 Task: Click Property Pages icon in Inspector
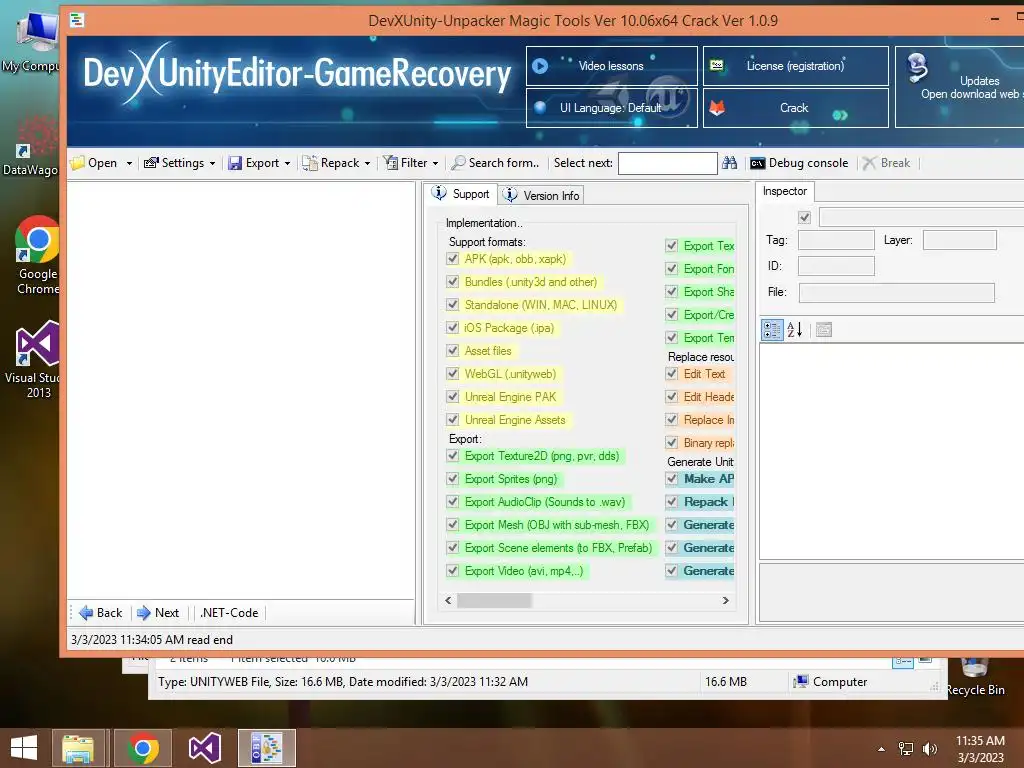[824, 330]
